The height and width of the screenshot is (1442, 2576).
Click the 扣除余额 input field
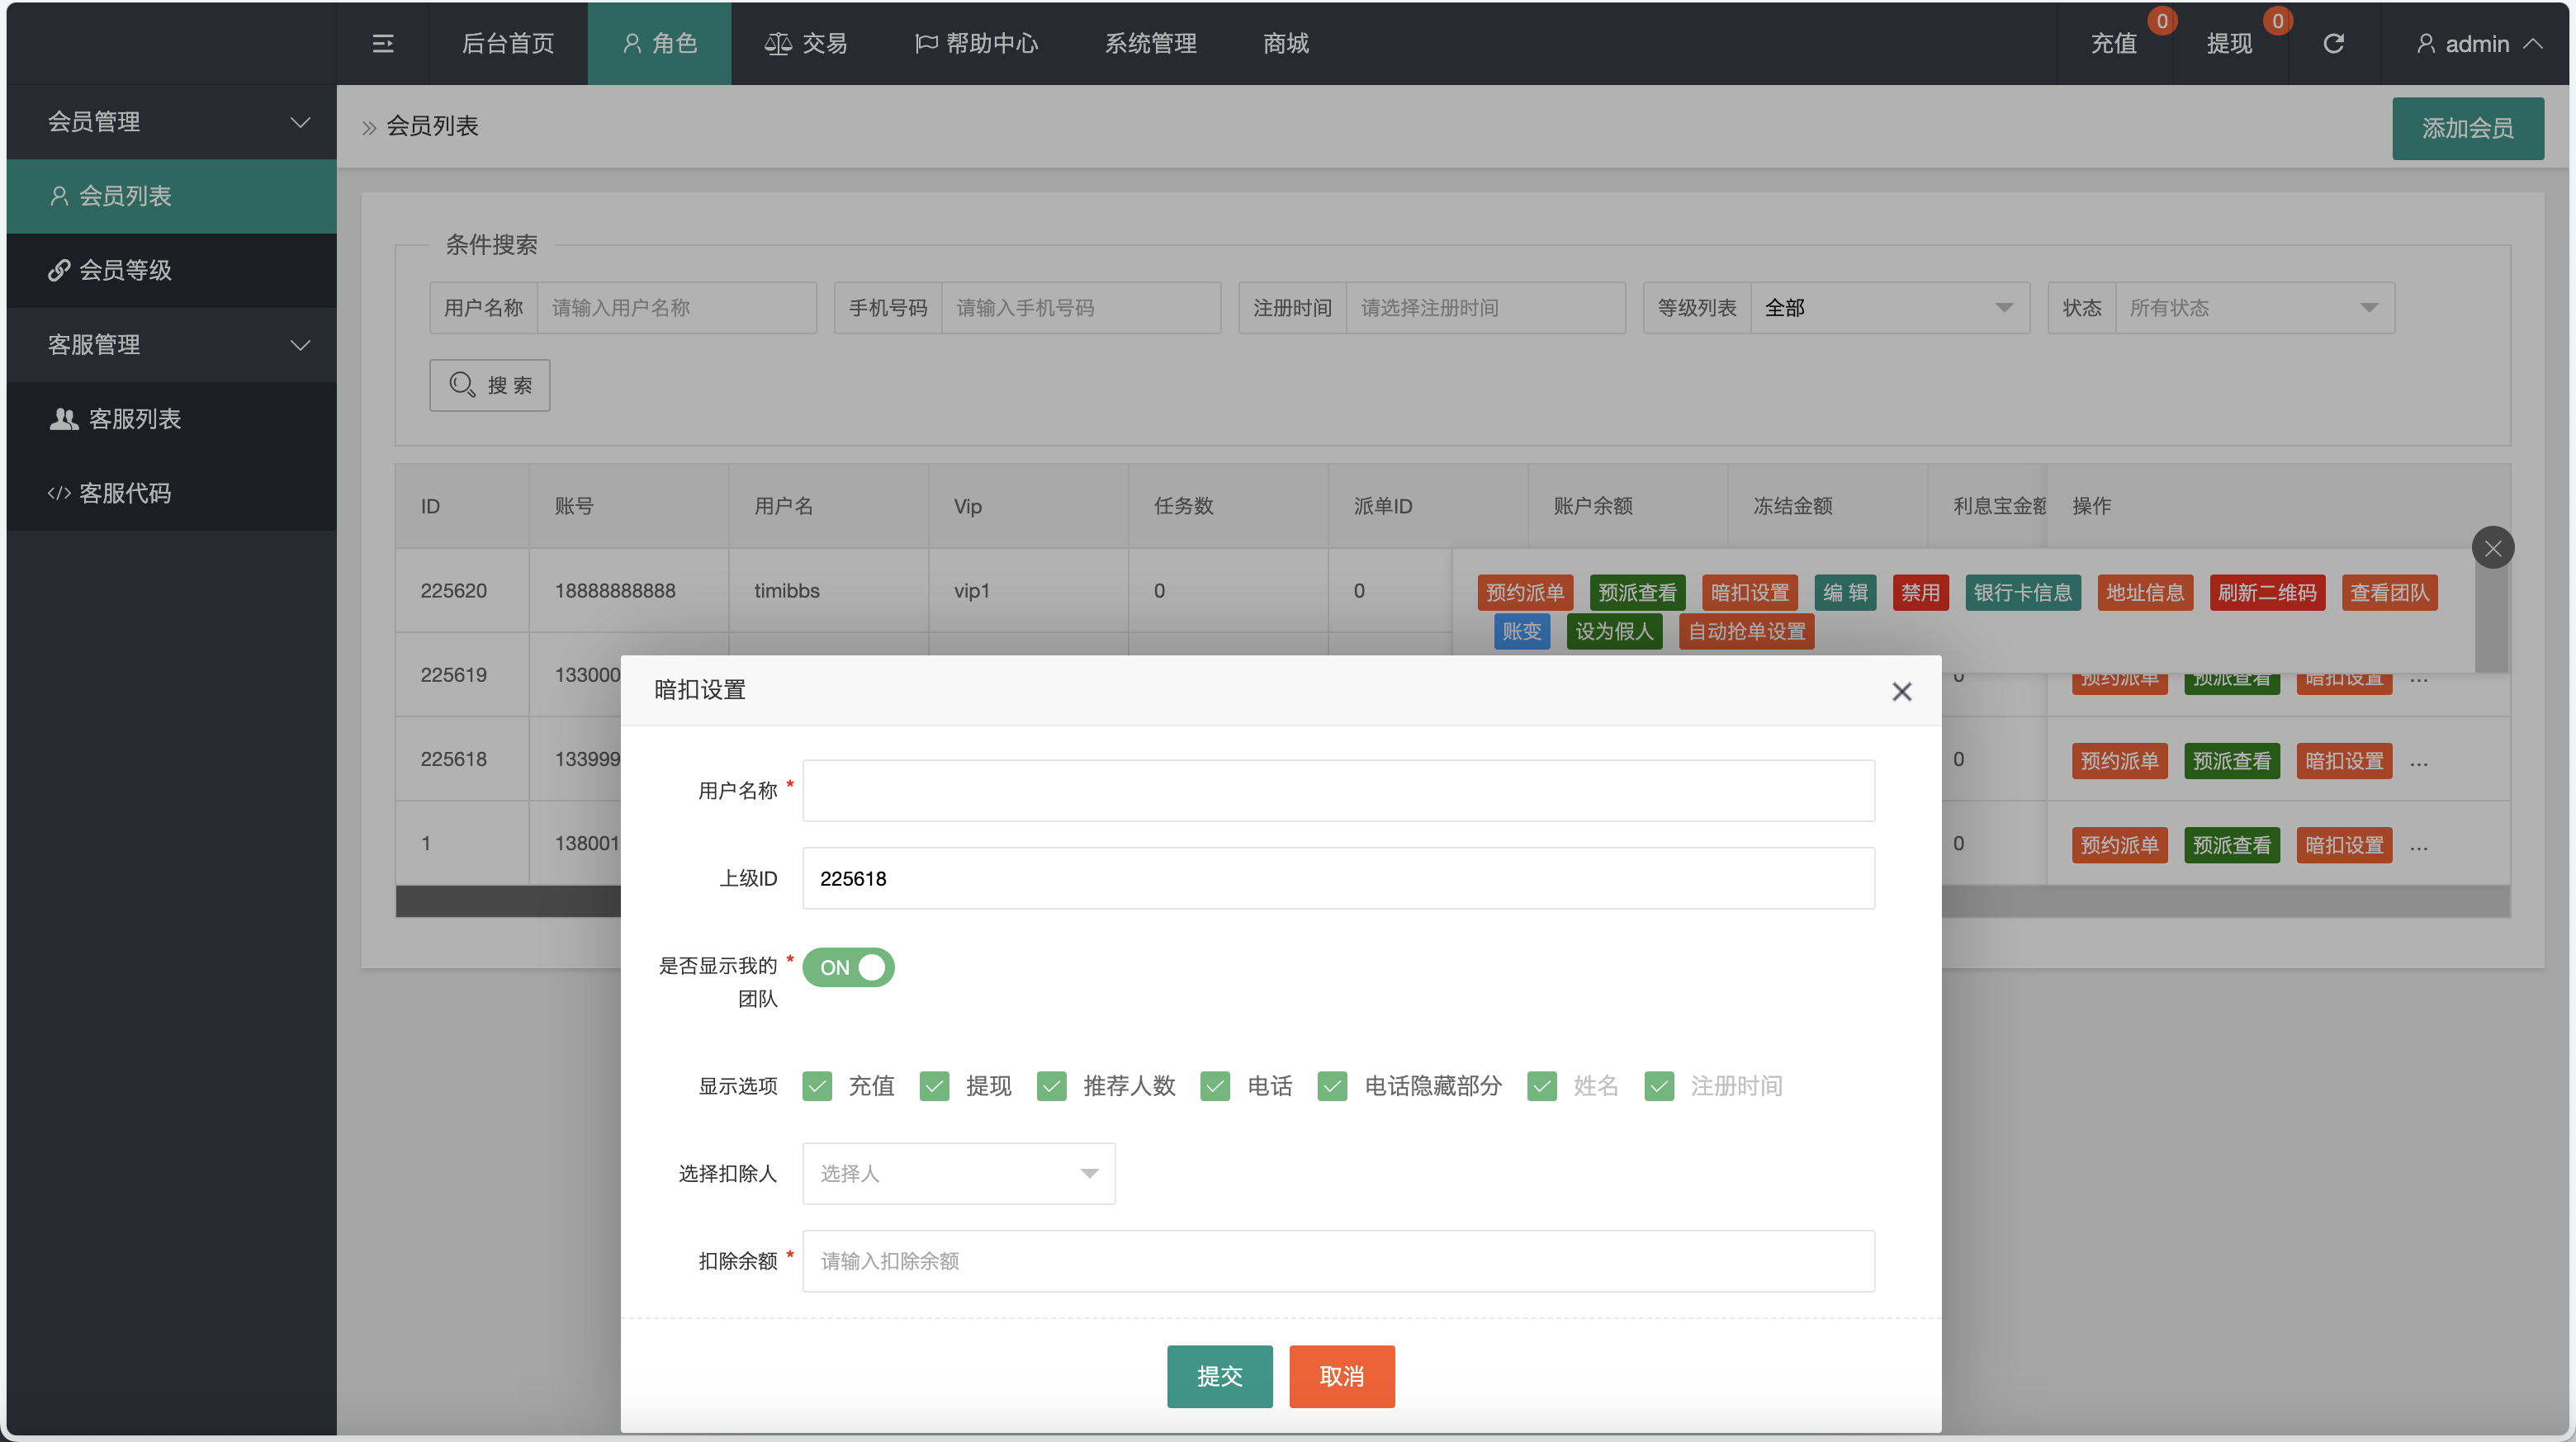coord(1338,1261)
